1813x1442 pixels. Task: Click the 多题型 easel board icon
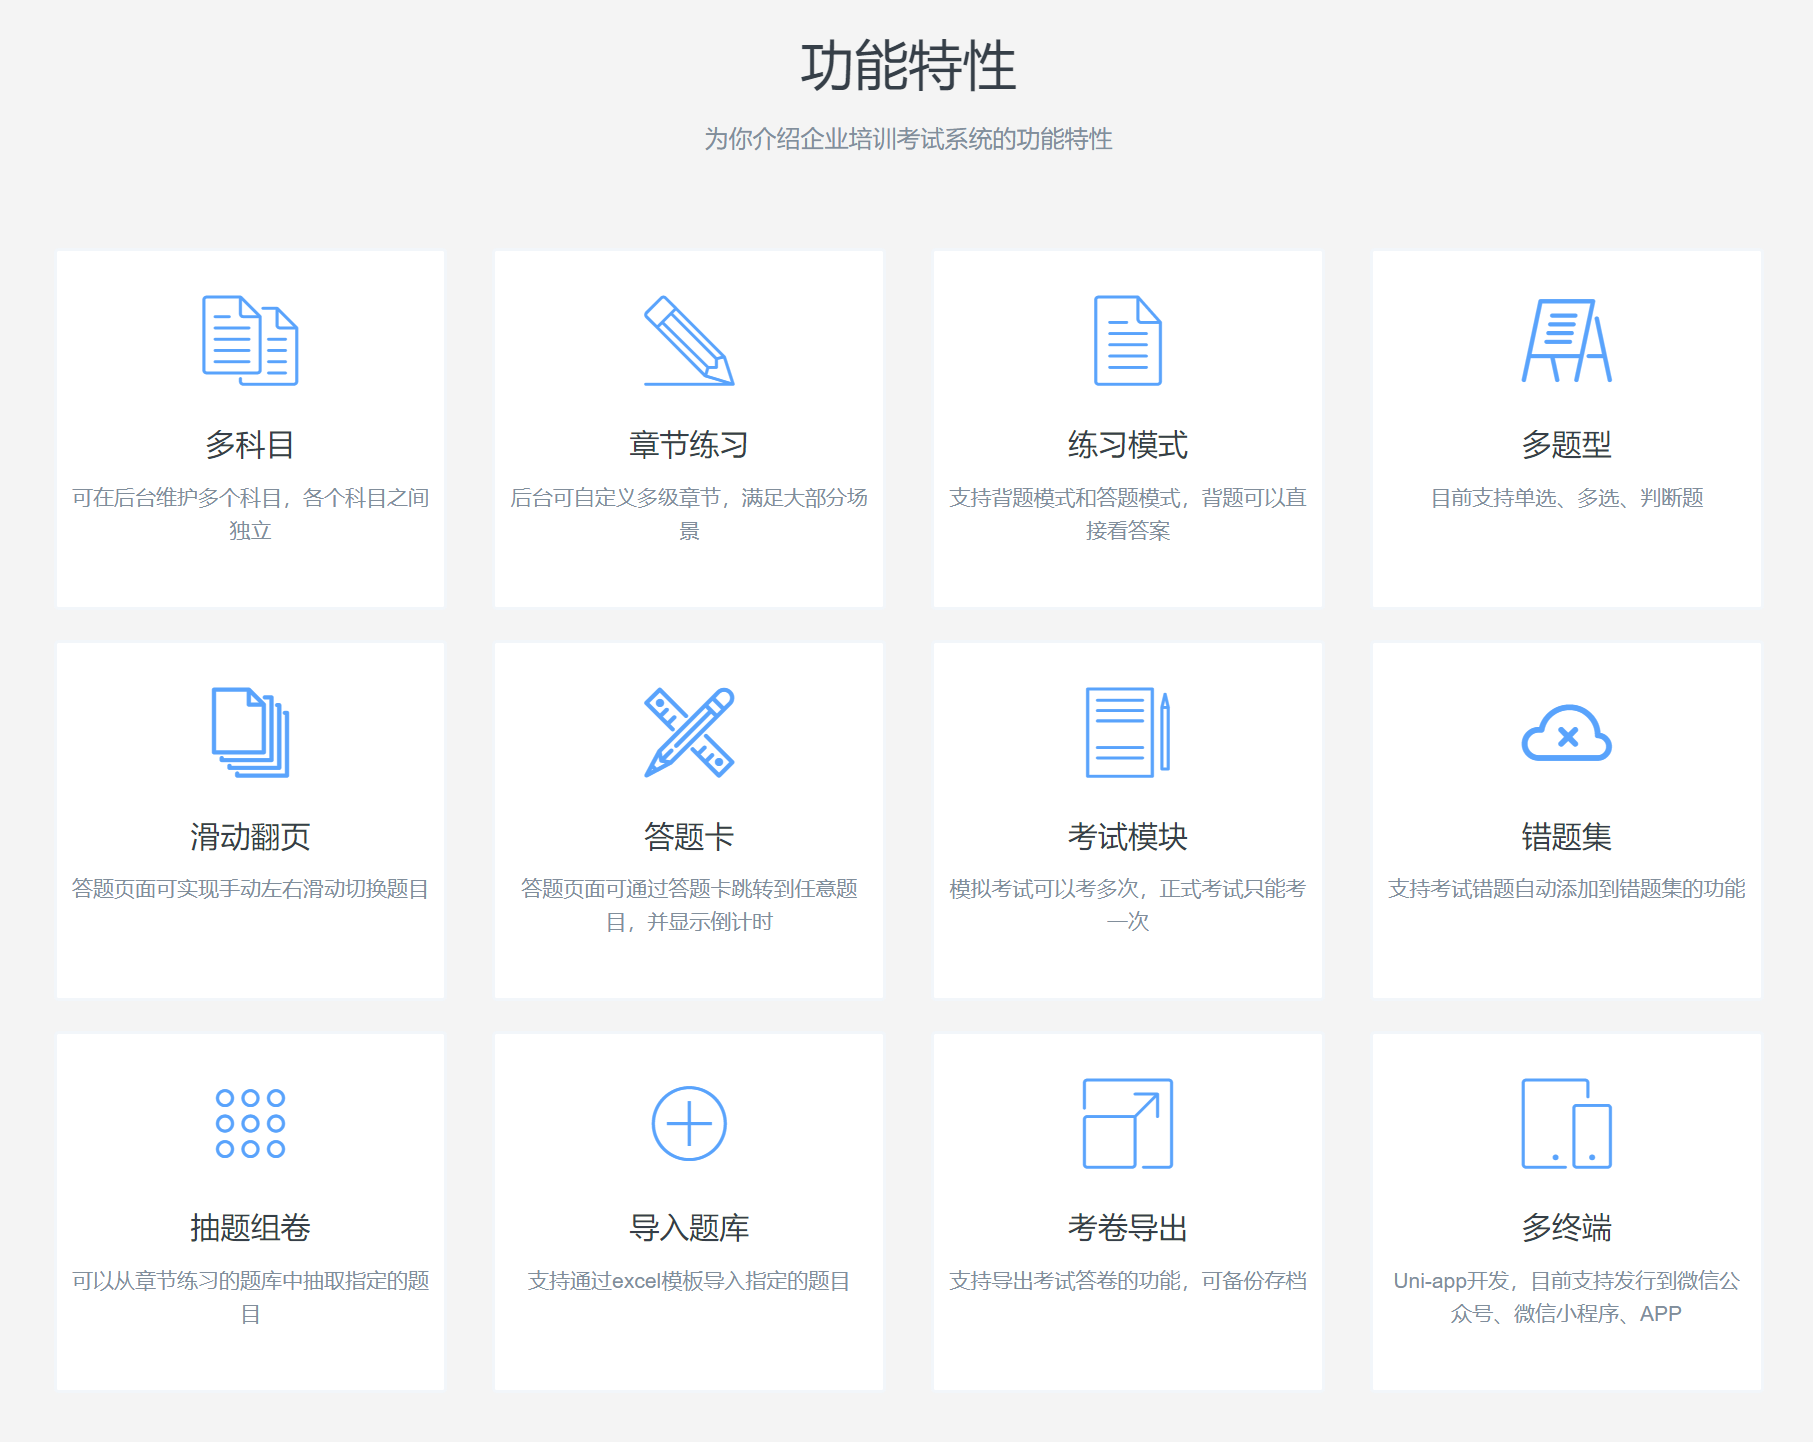coord(1566,340)
